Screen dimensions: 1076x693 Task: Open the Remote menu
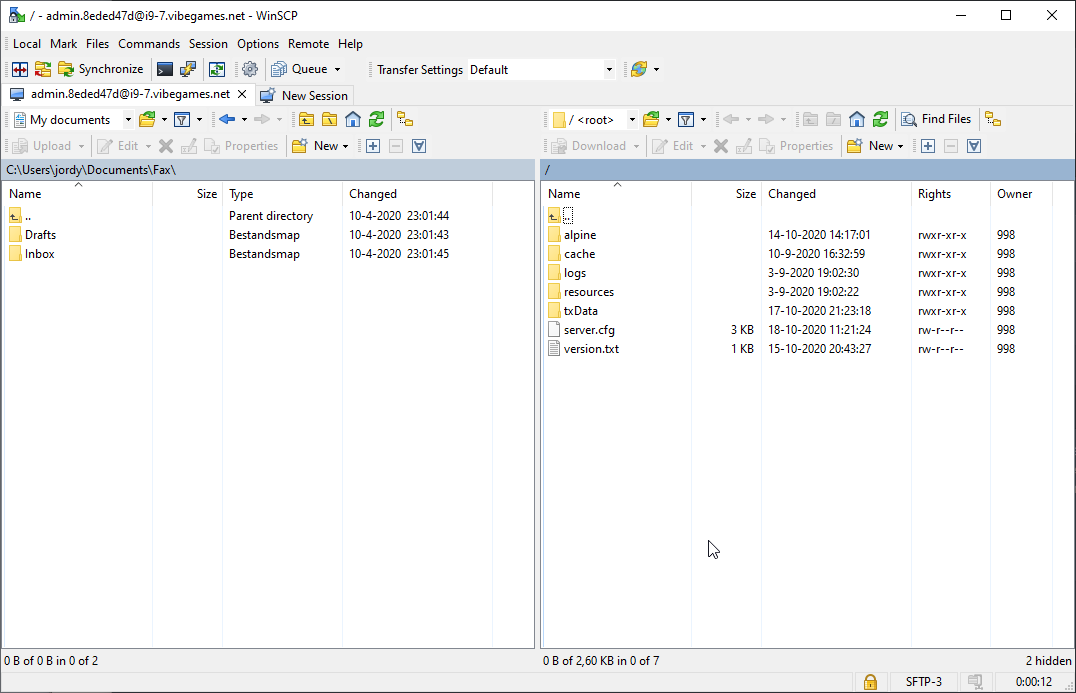coord(308,44)
